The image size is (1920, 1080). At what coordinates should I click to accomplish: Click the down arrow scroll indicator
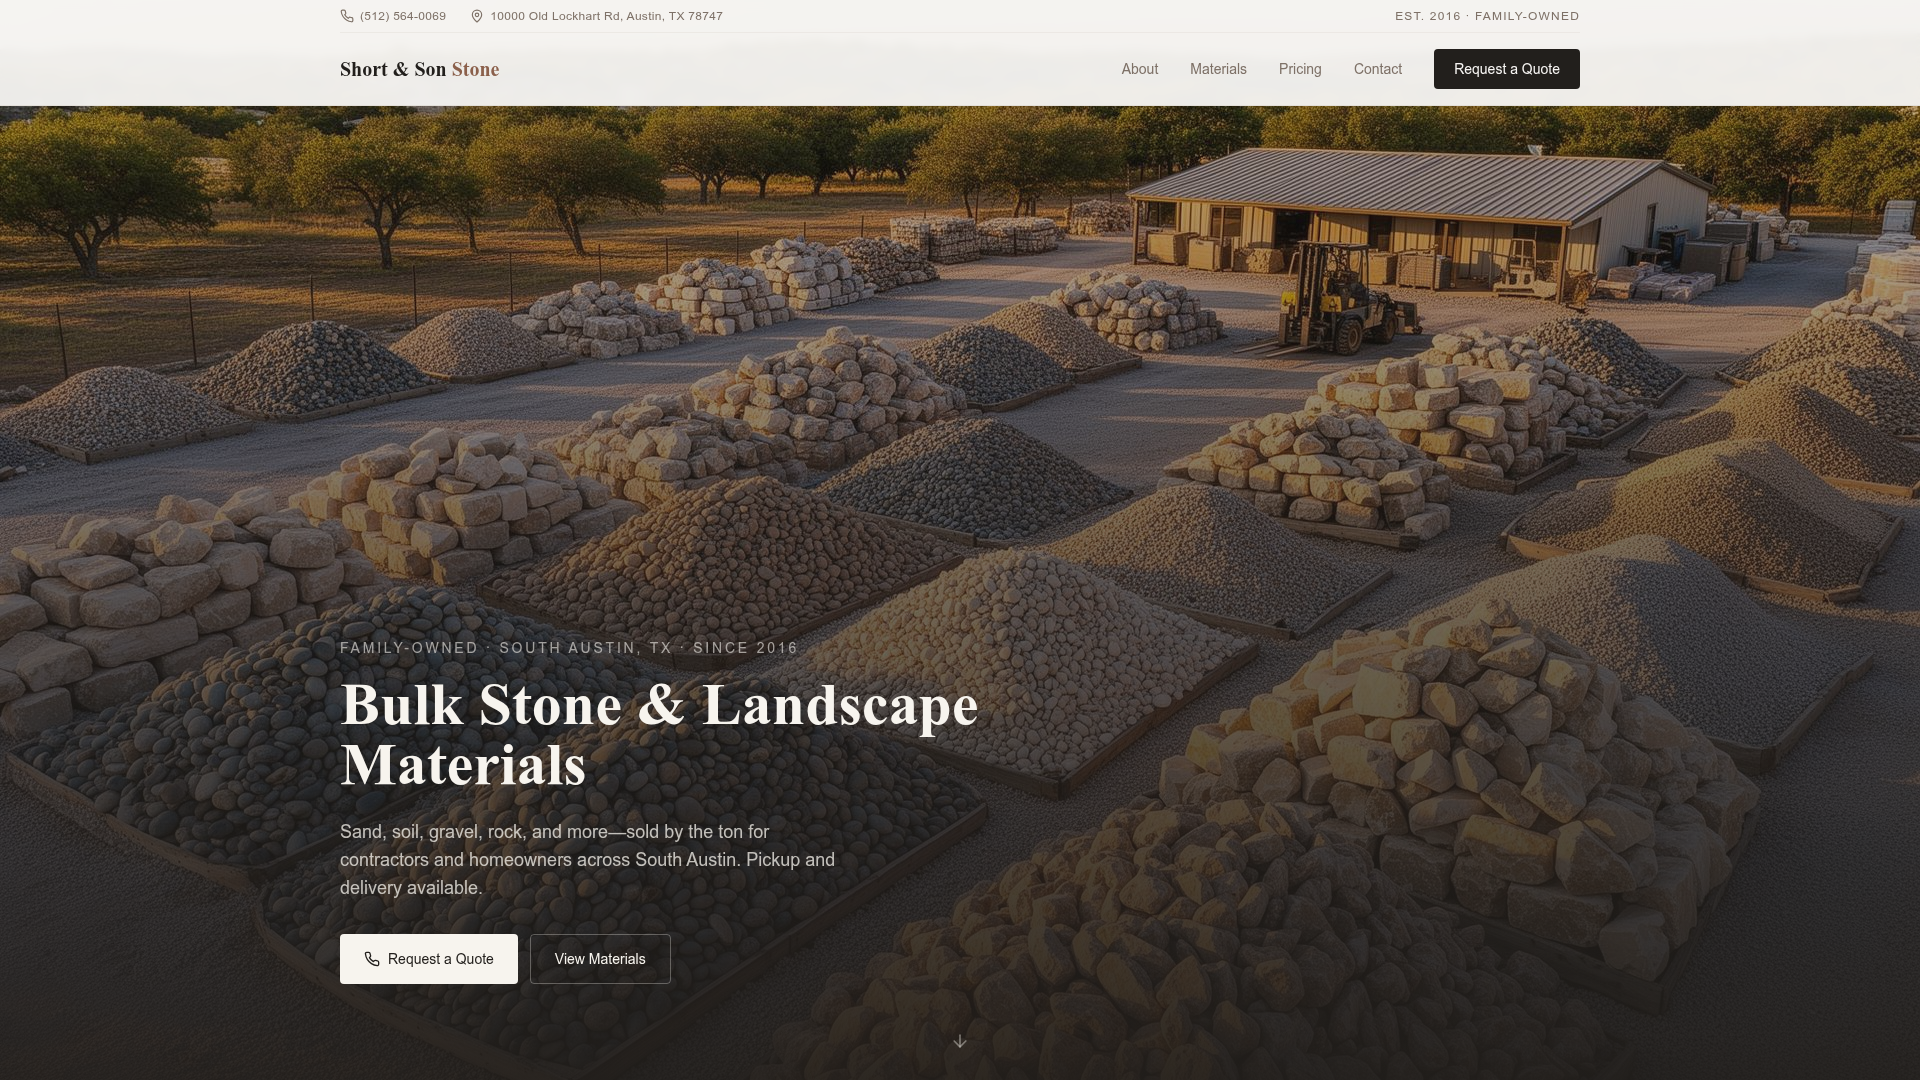pyautogui.click(x=960, y=1041)
